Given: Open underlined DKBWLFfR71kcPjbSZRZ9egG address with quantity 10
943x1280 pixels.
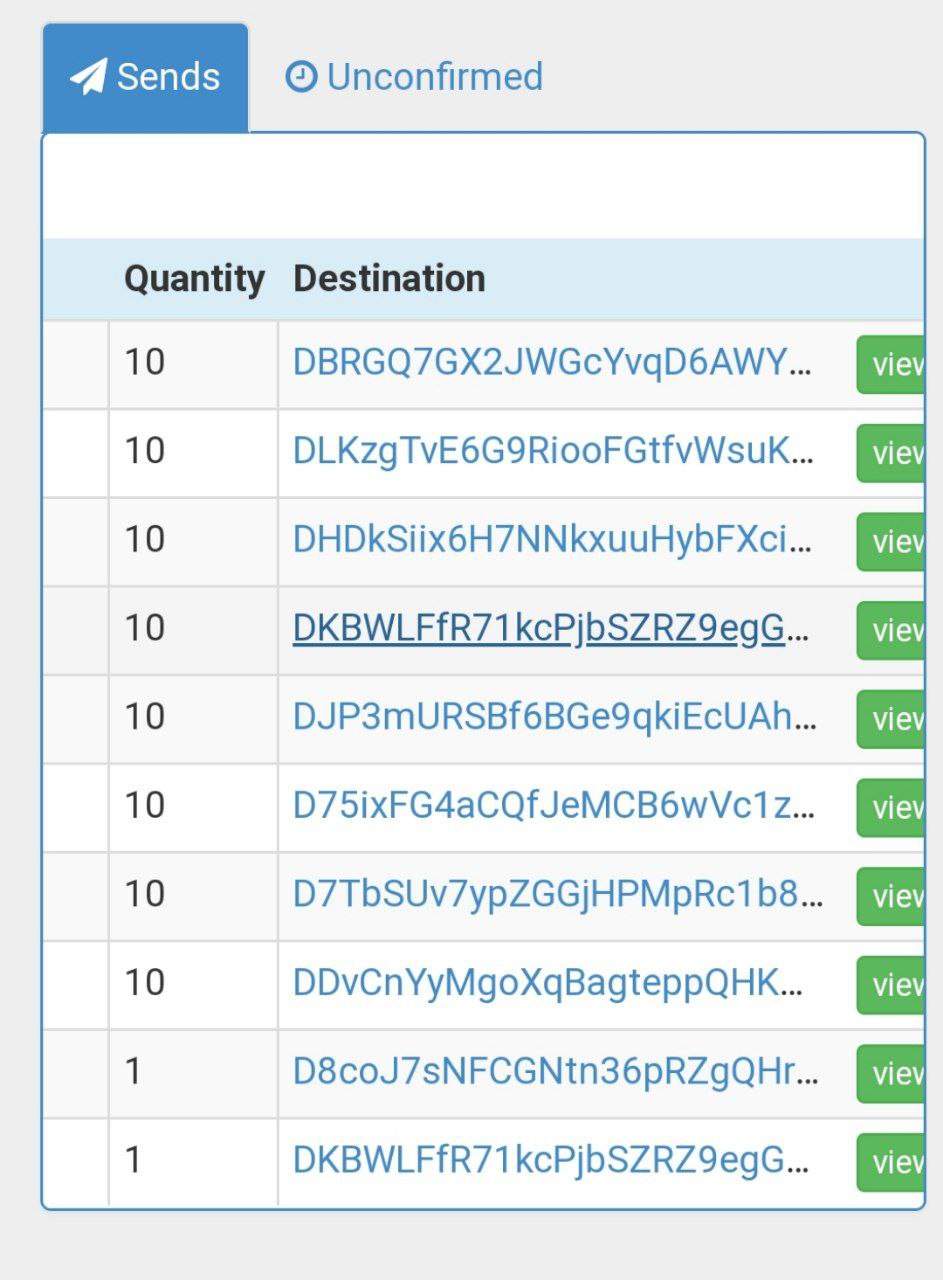Looking at the screenshot, I should [x=552, y=628].
